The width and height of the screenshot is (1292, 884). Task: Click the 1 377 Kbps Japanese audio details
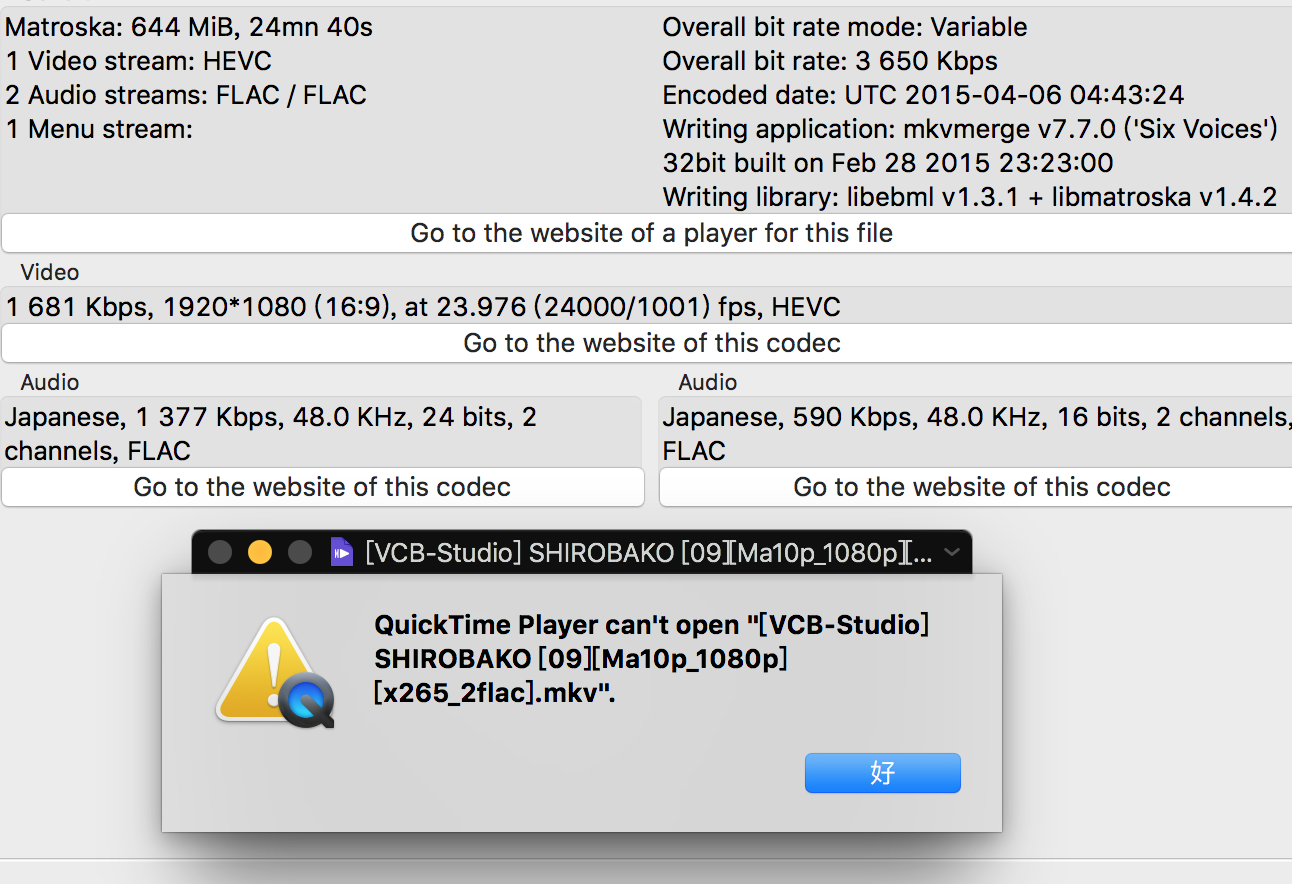click(270, 433)
